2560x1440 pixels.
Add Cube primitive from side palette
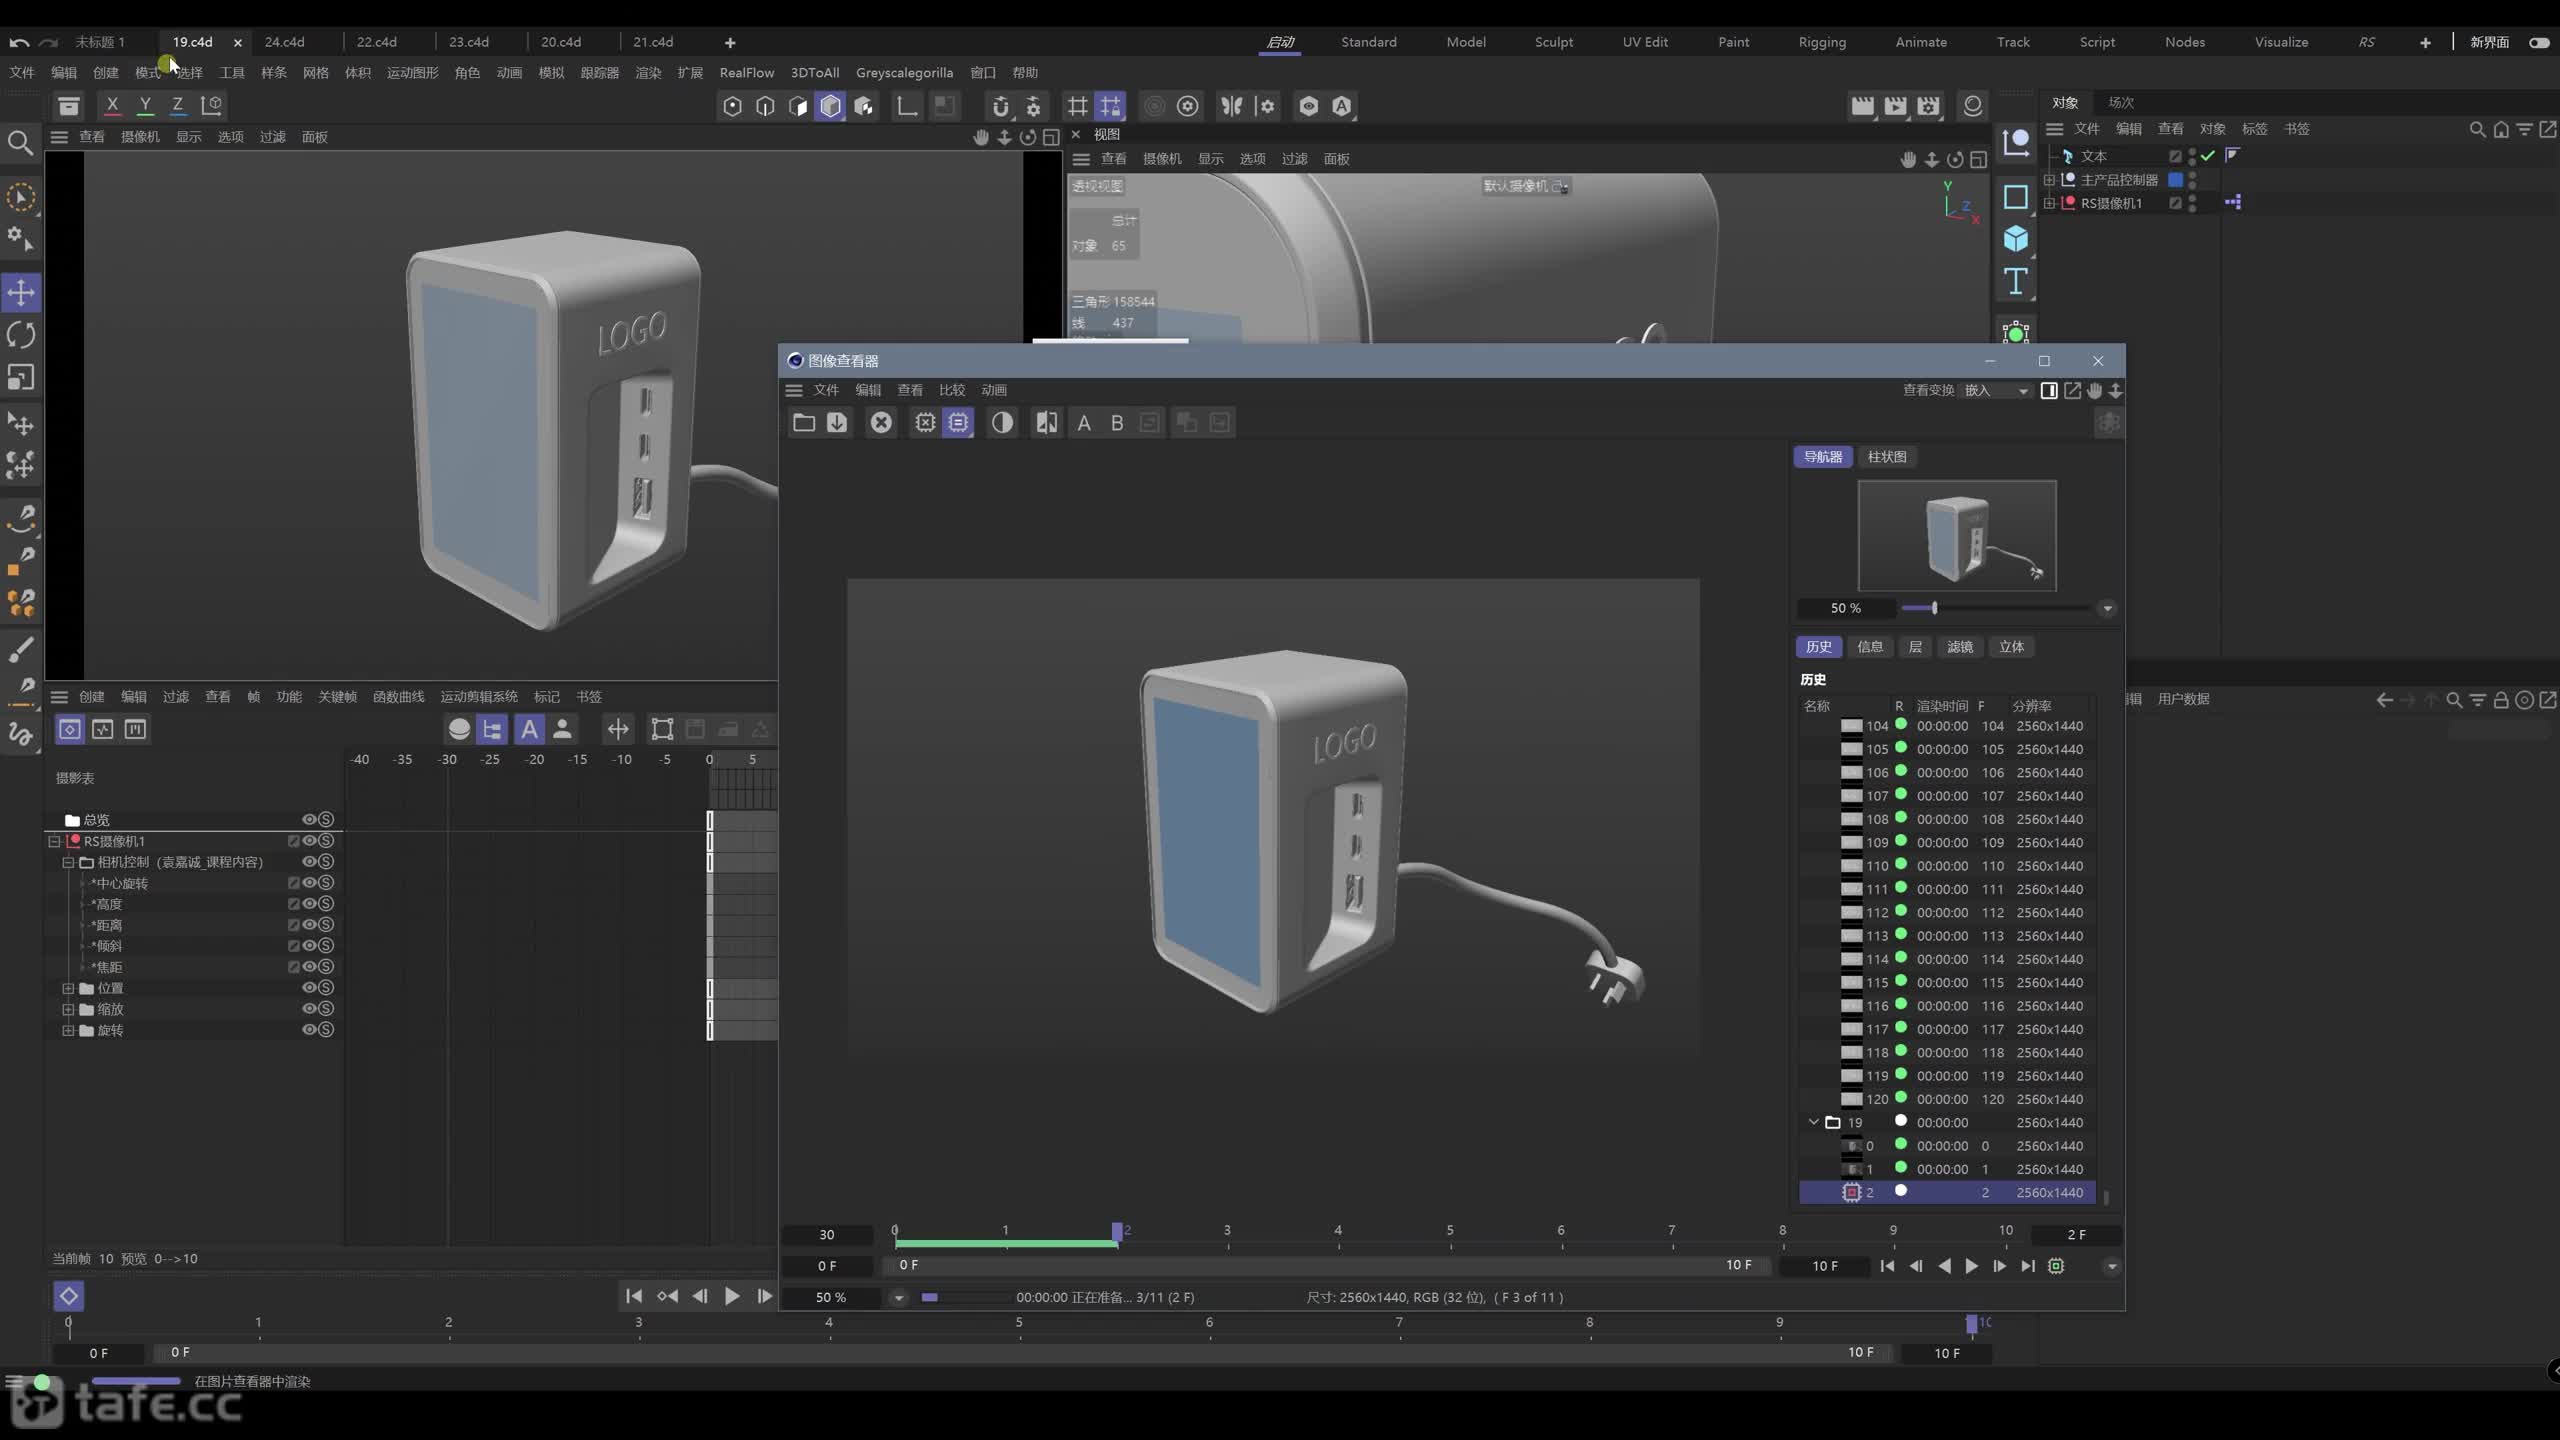(2015, 238)
